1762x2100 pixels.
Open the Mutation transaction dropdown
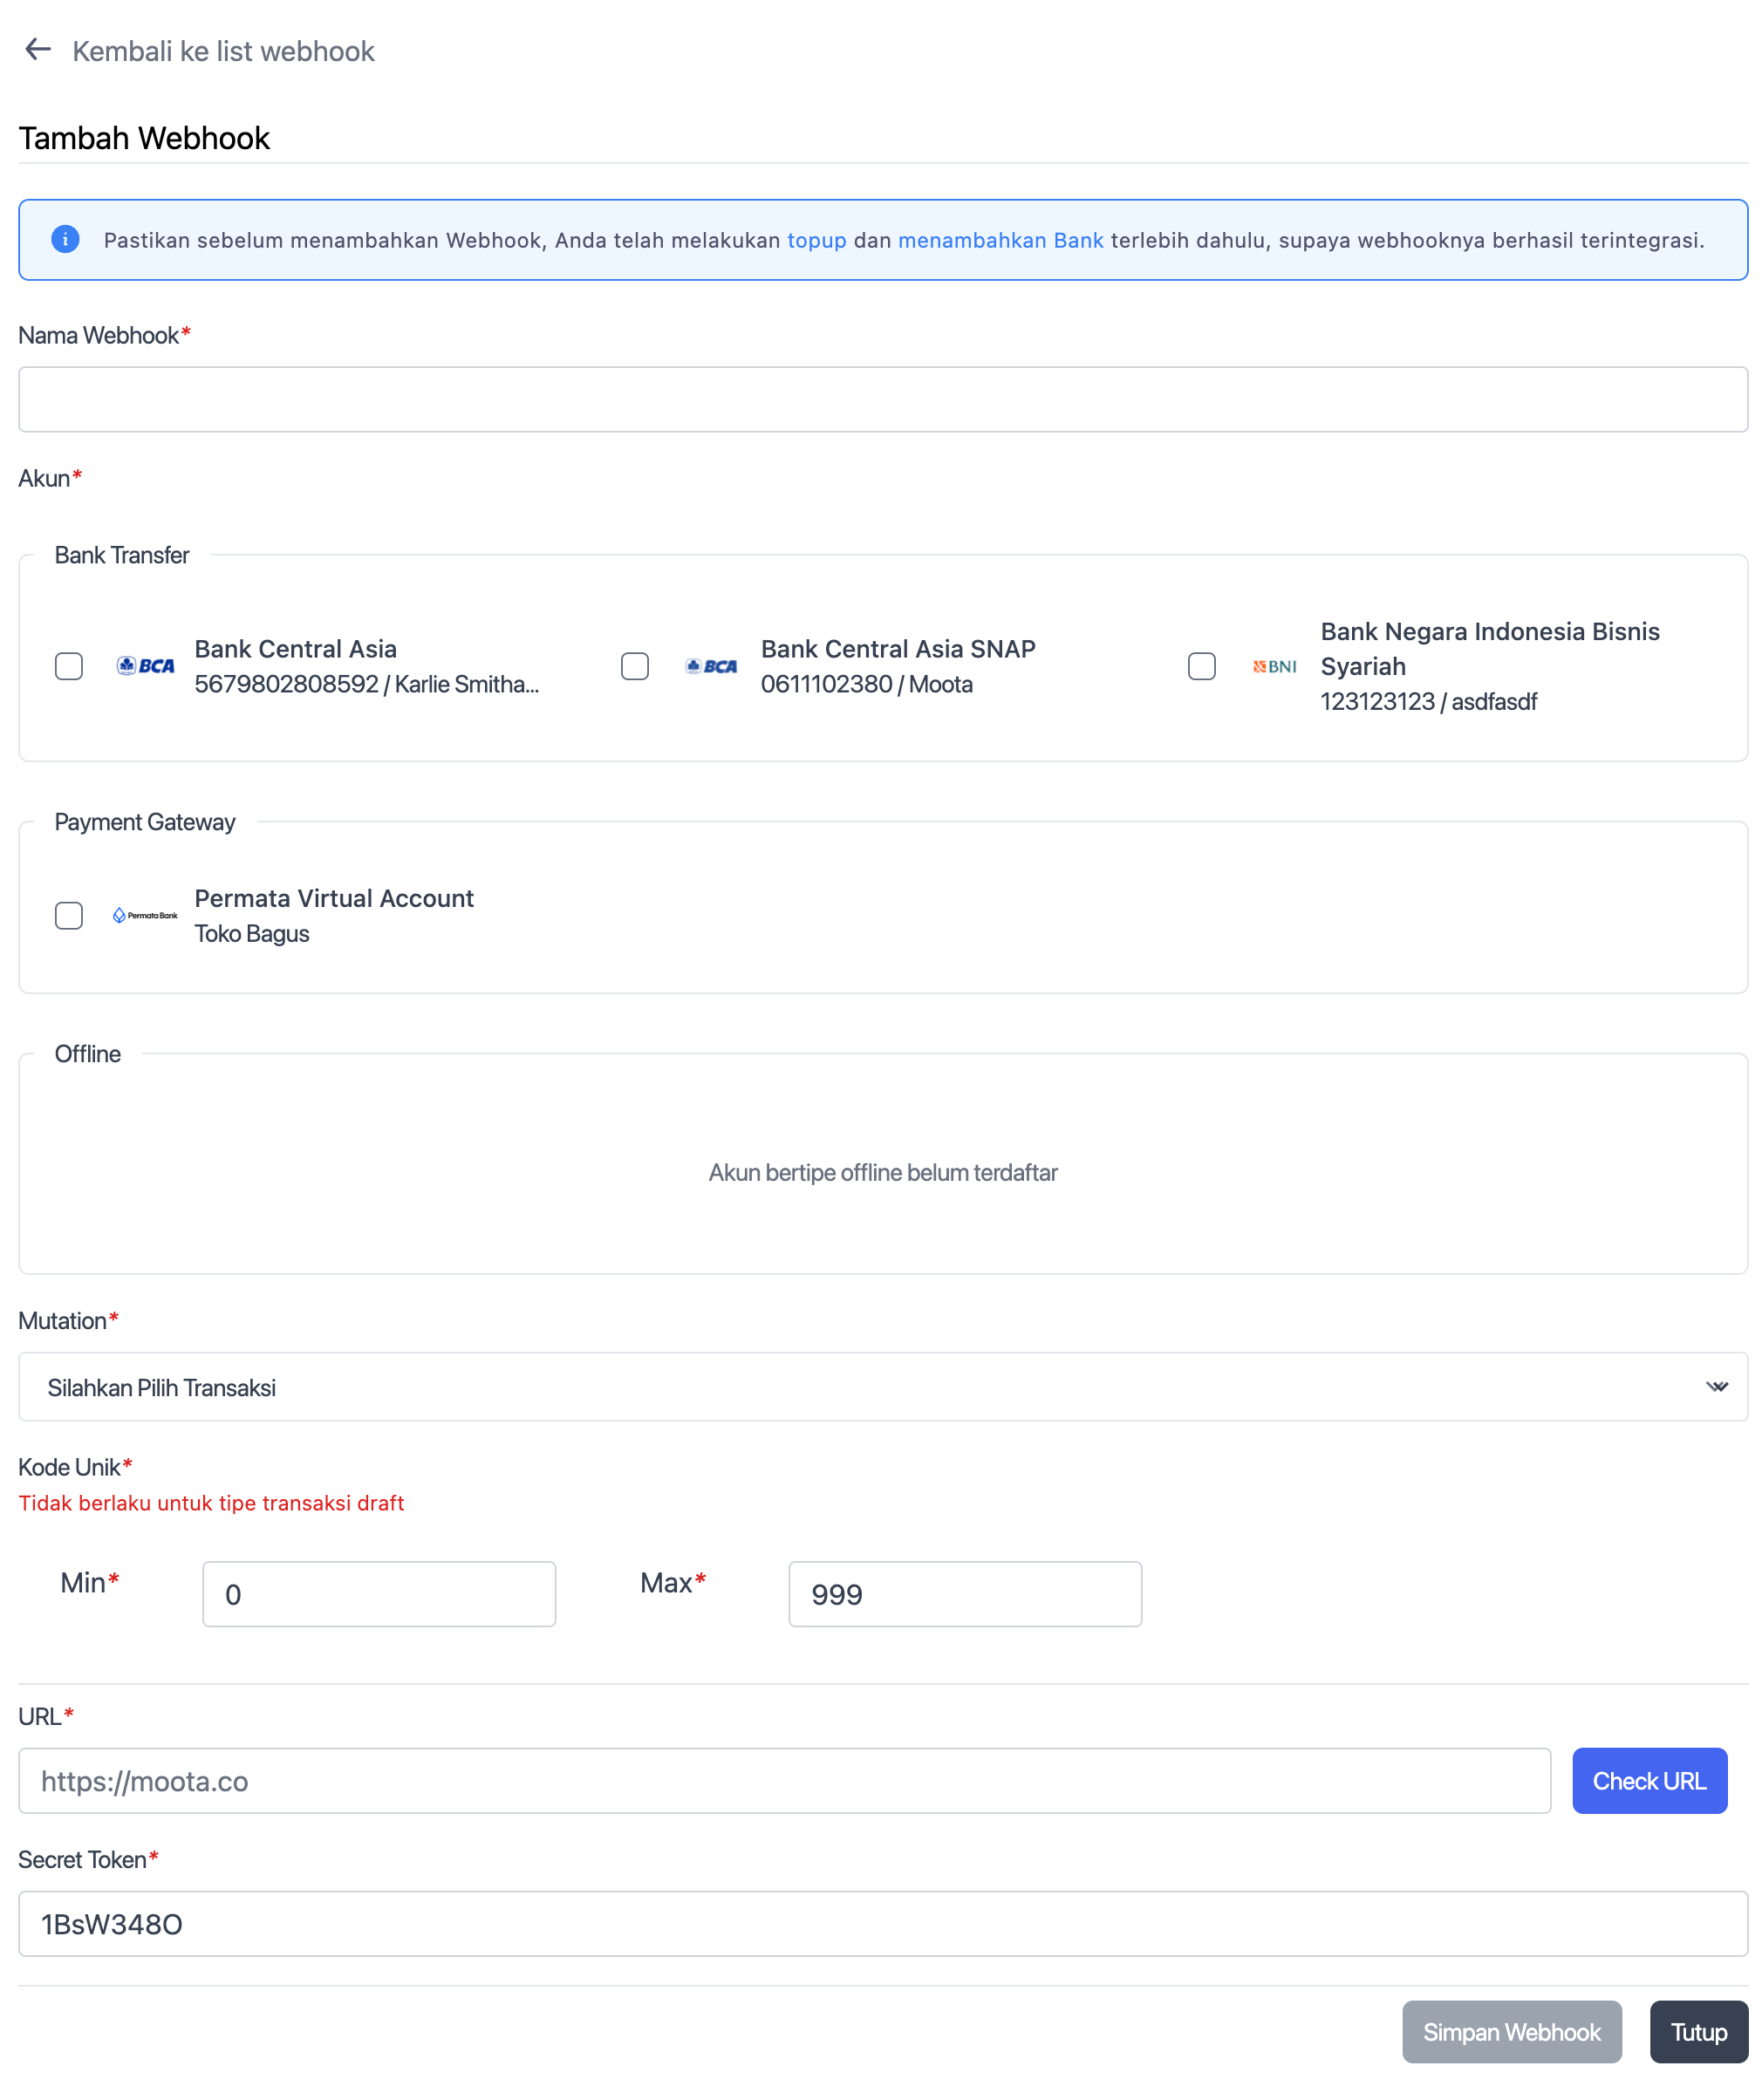[882, 1386]
